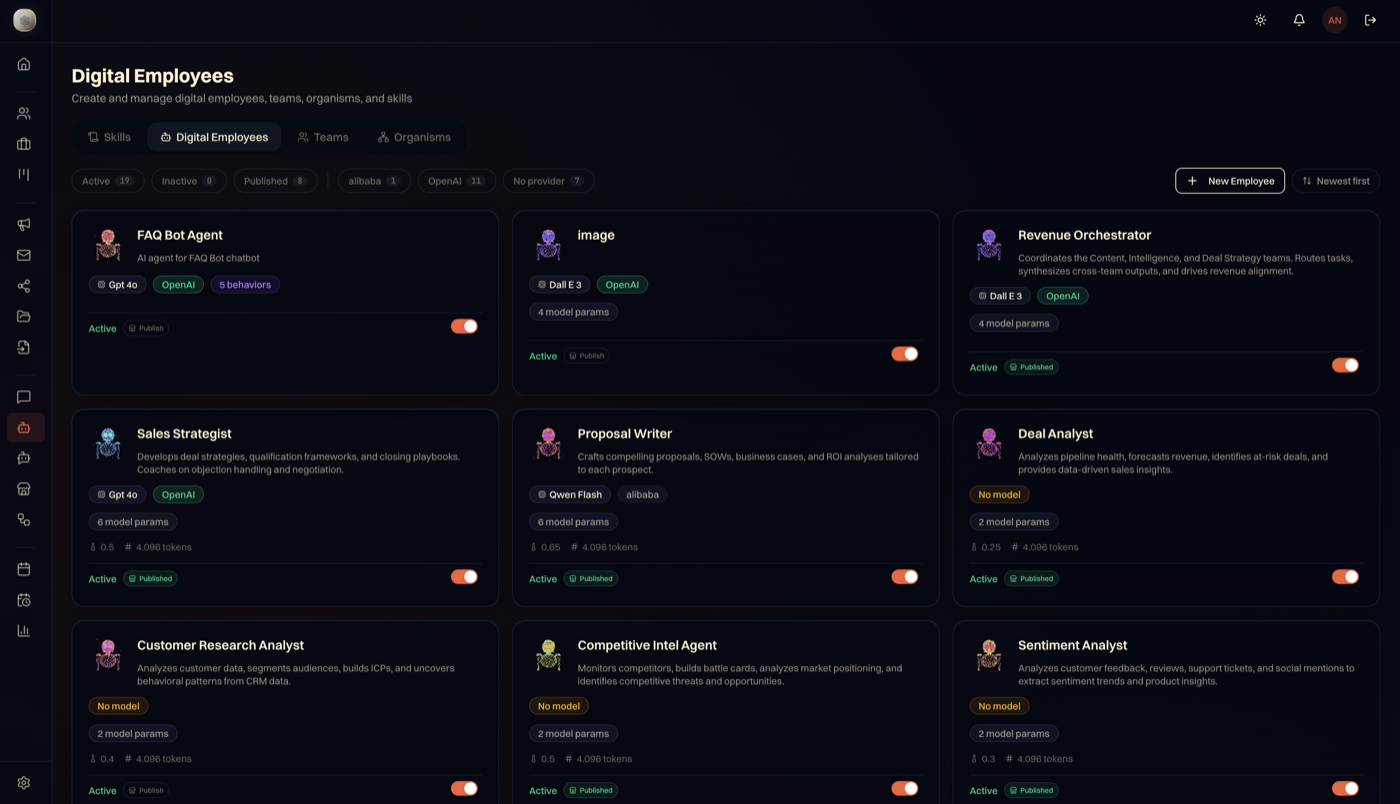1400x804 pixels.
Task: Open settings gear at sidebar bottom
Action: click(x=24, y=783)
